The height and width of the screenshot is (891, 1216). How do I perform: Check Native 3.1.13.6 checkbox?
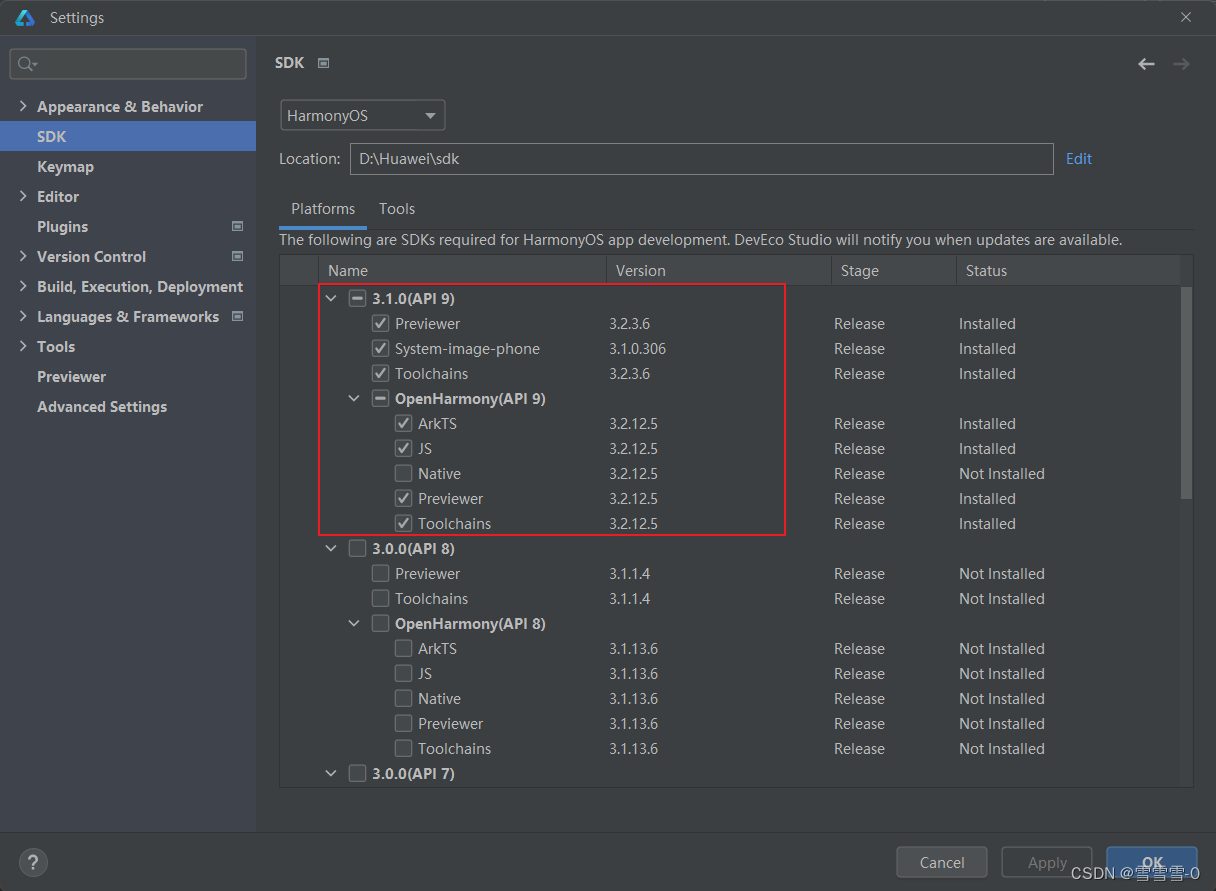pyautogui.click(x=403, y=698)
